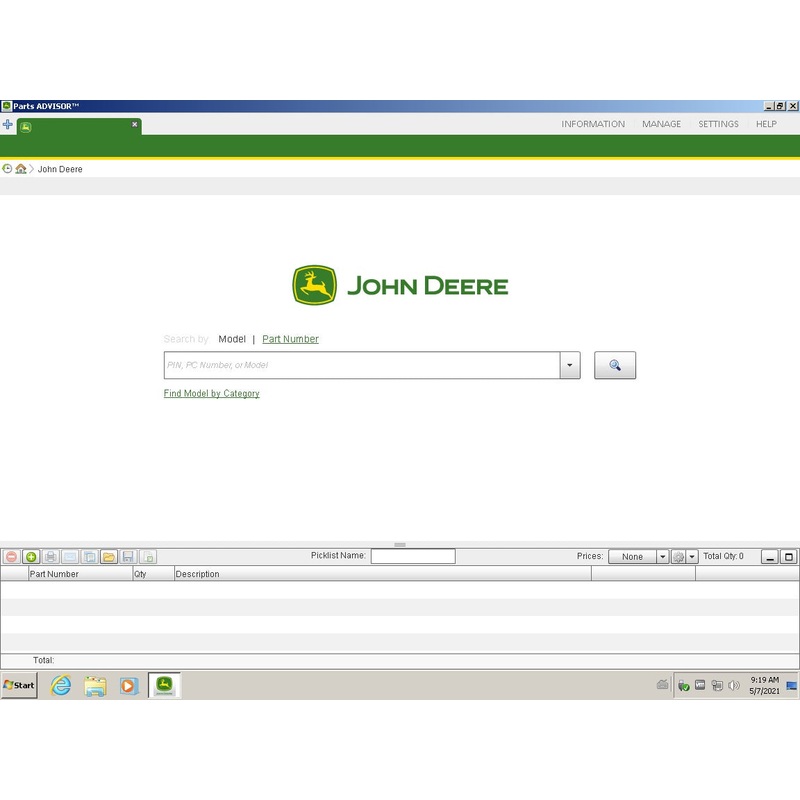
Task: Sort by the Qty column header
Action: click(x=153, y=574)
